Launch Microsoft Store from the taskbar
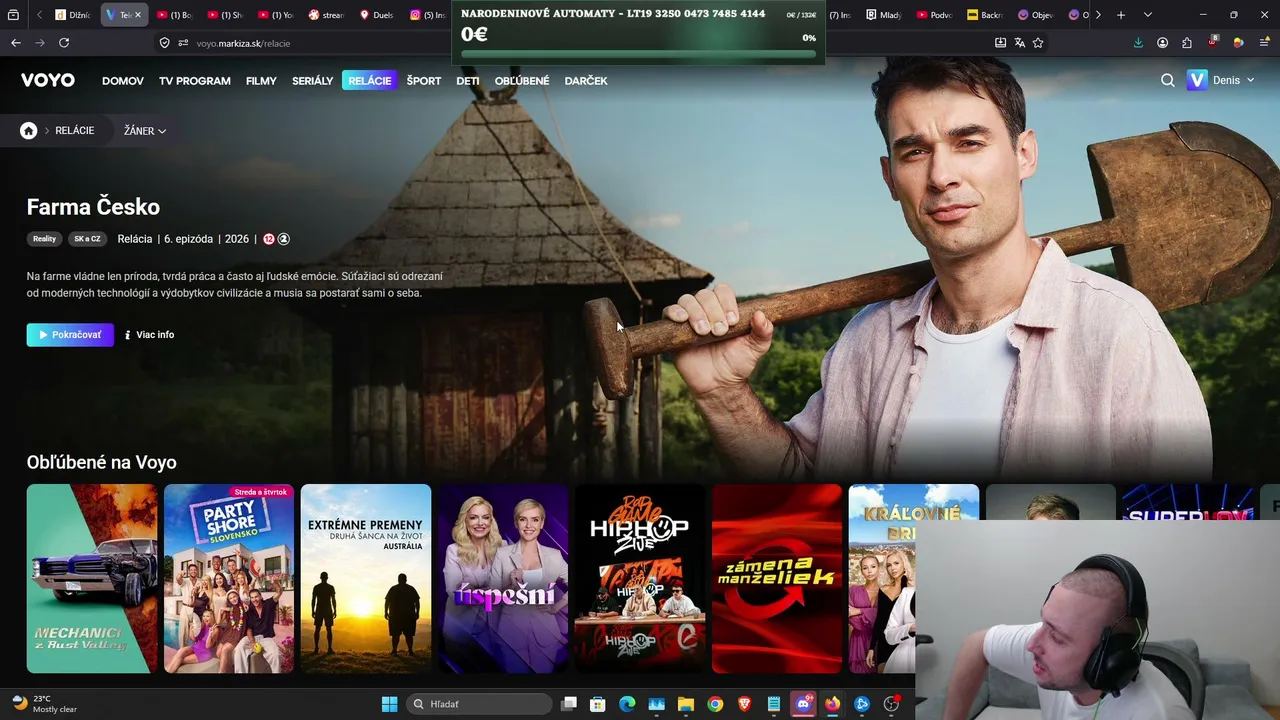1280x720 pixels. (598, 704)
